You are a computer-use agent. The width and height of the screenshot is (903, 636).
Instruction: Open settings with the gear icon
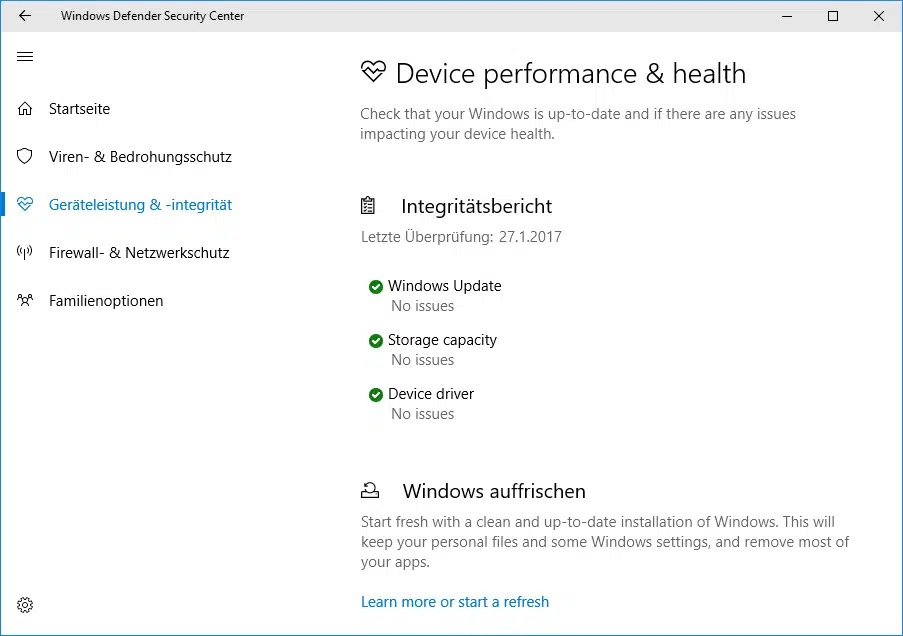(x=25, y=605)
